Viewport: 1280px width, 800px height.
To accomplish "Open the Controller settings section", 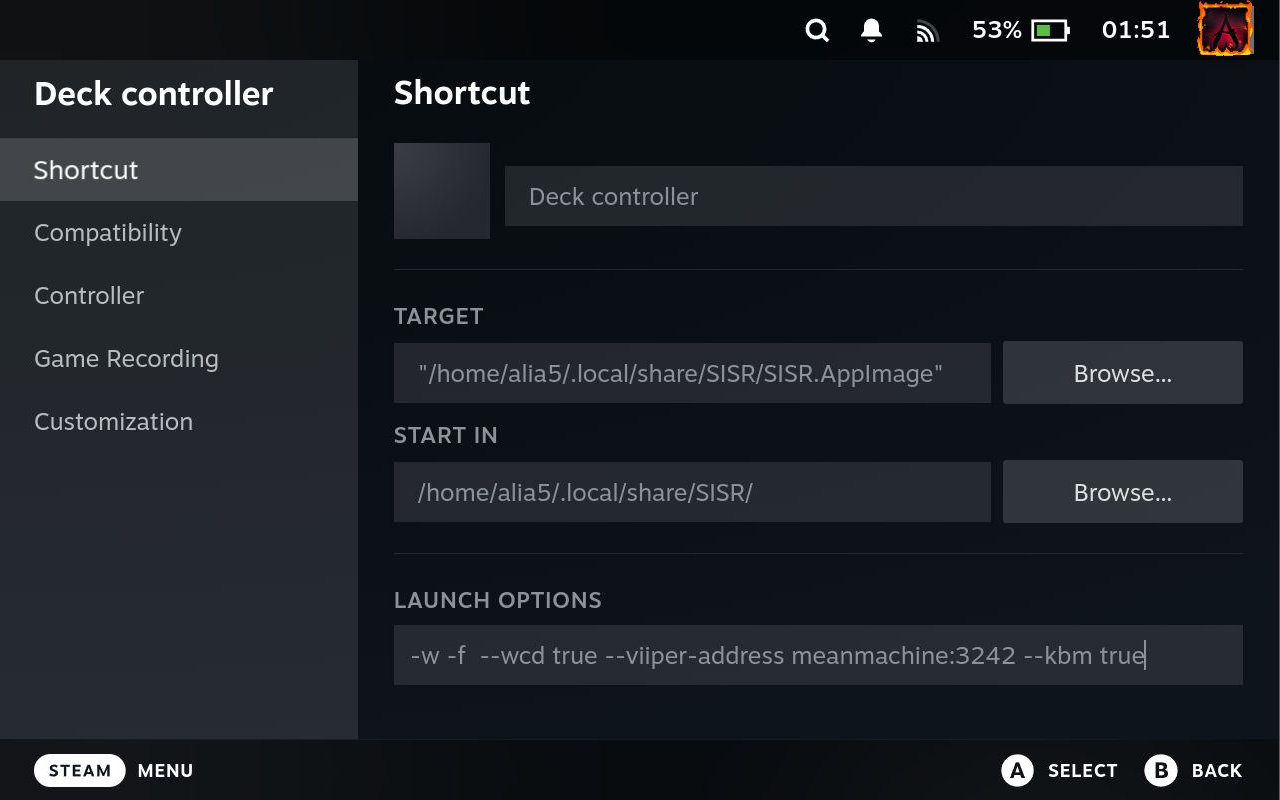I will click(x=89, y=295).
